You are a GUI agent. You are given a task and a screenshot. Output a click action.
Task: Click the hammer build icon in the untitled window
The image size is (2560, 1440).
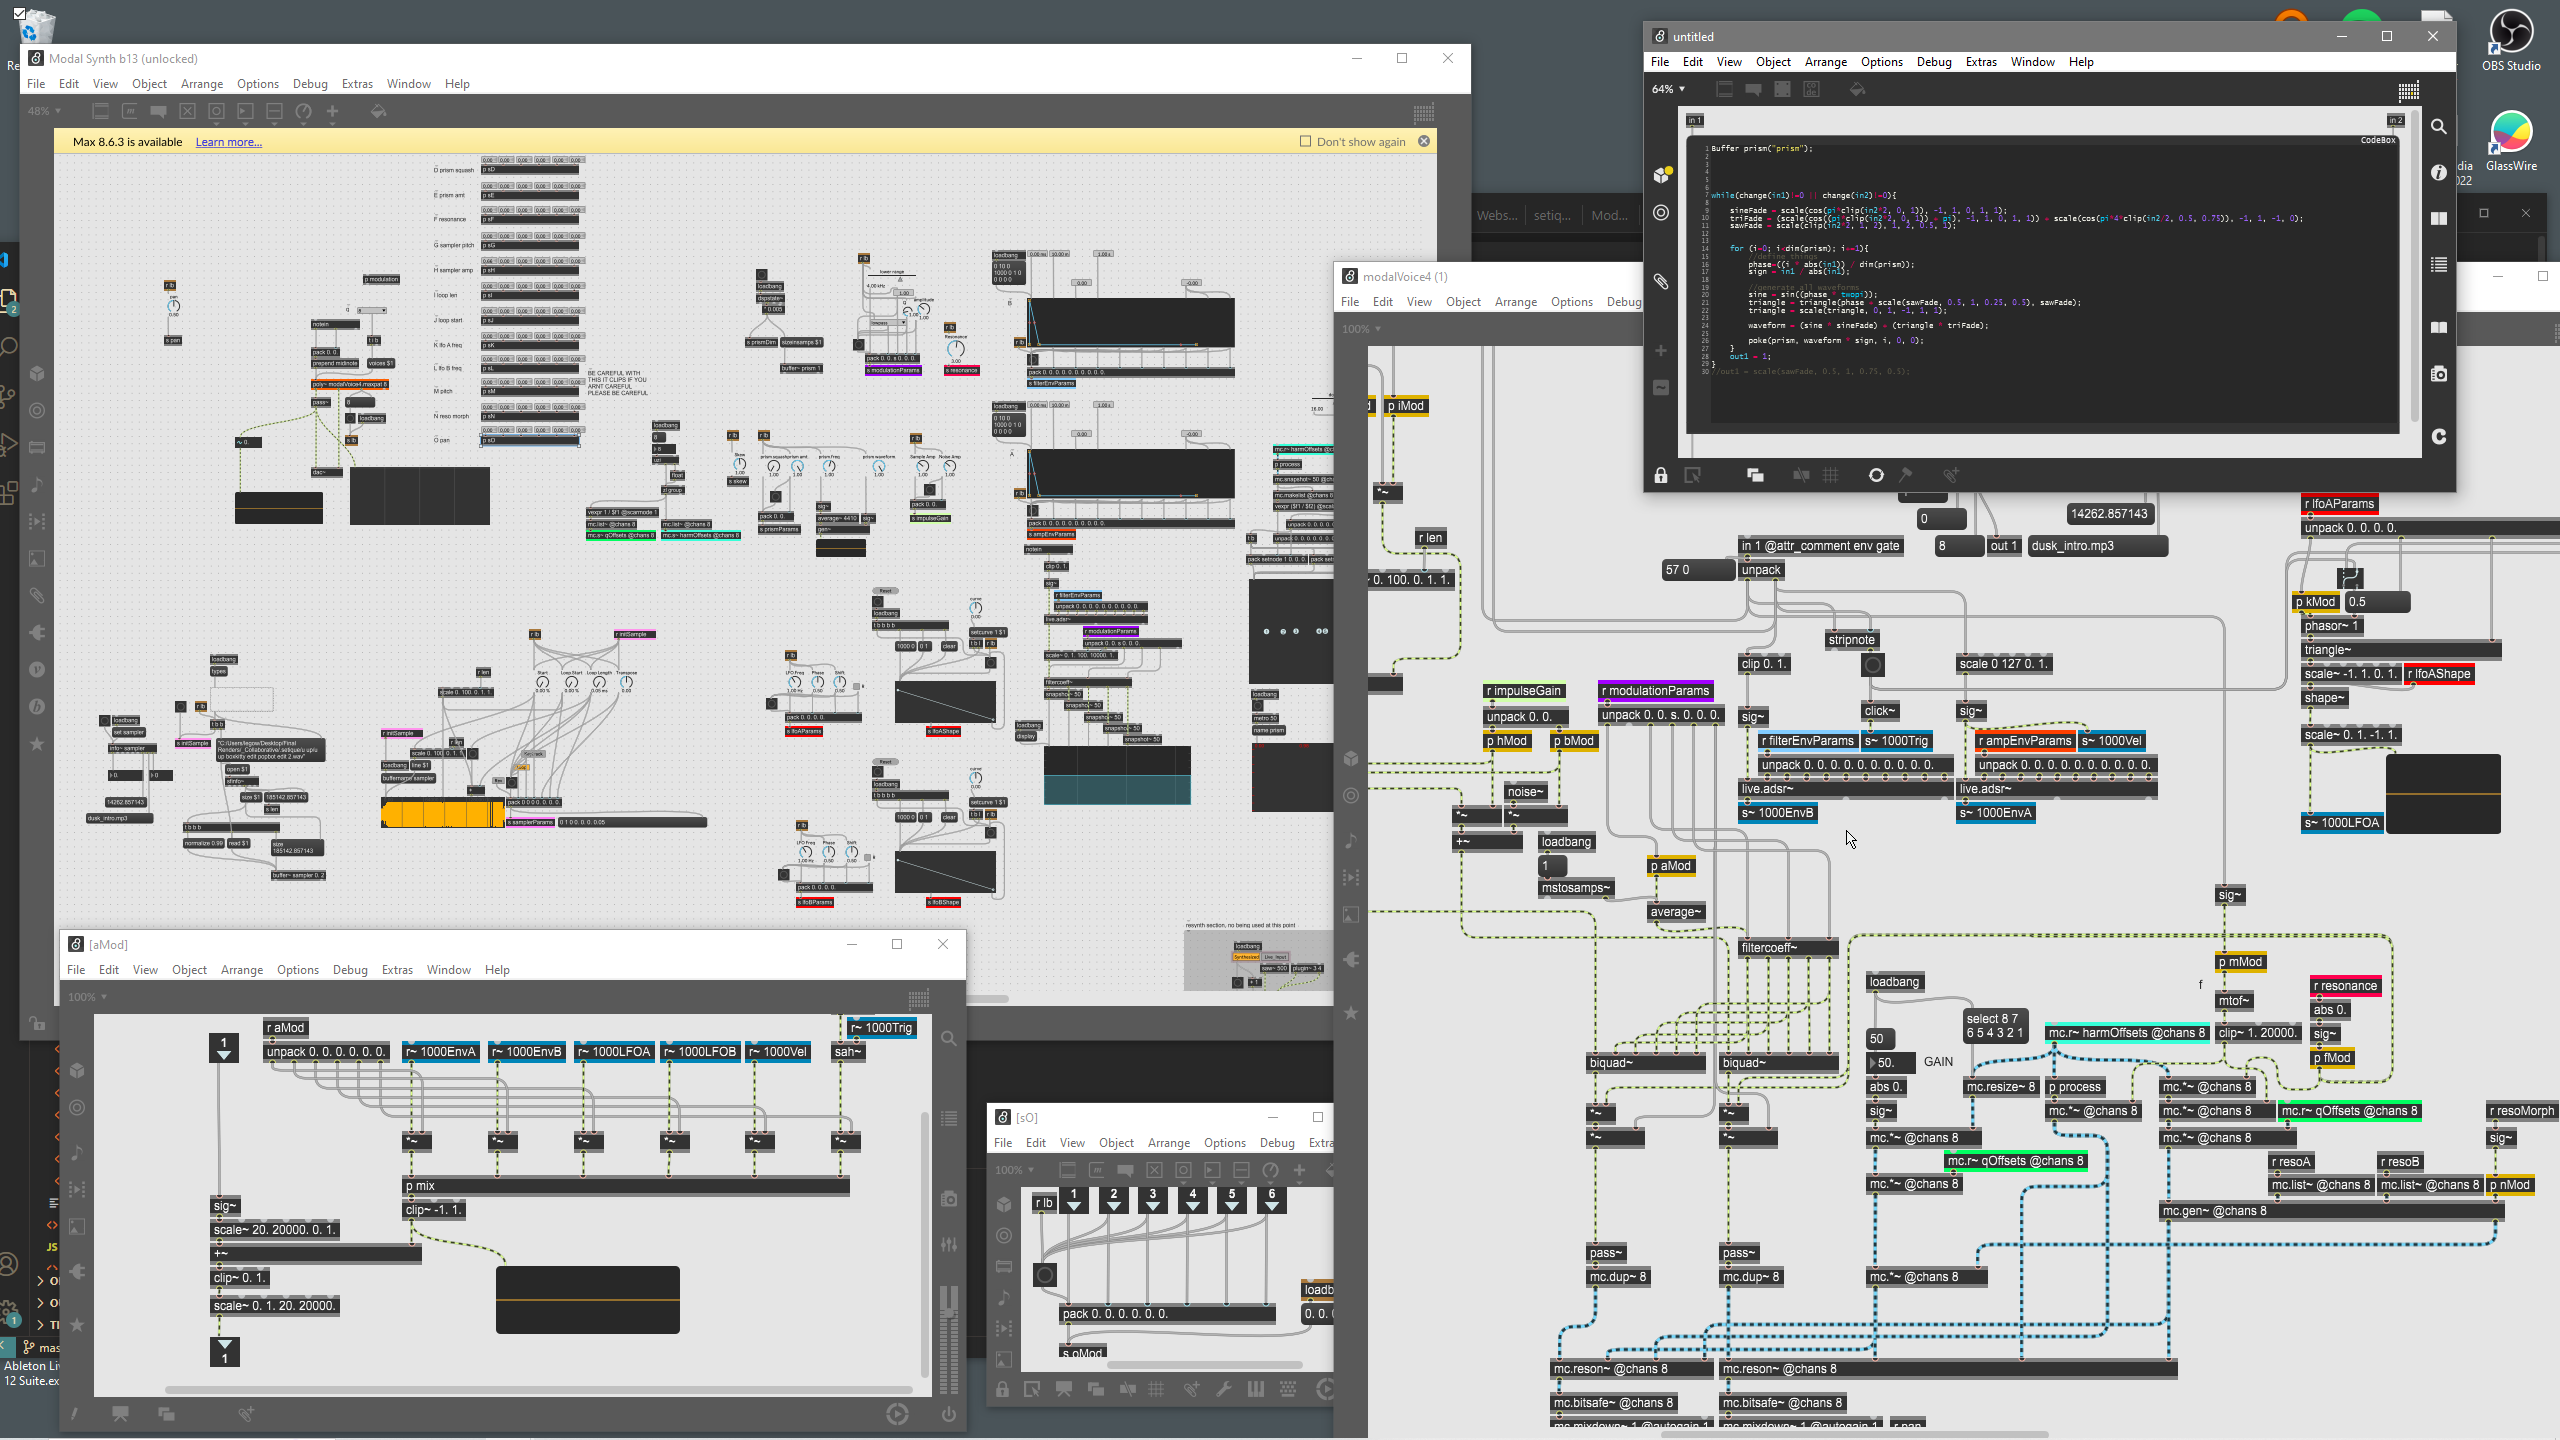pyautogui.click(x=1906, y=475)
